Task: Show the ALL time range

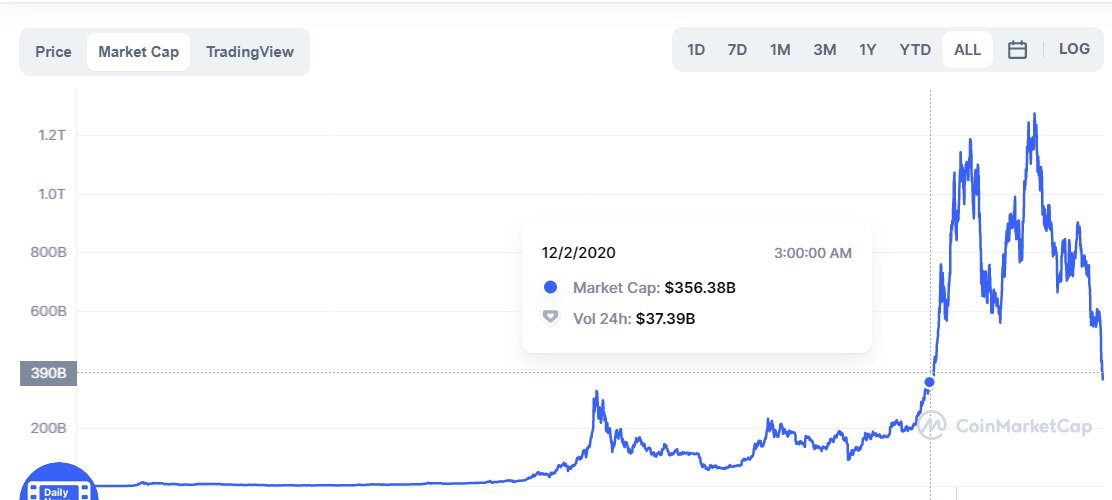Action: tap(967, 50)
